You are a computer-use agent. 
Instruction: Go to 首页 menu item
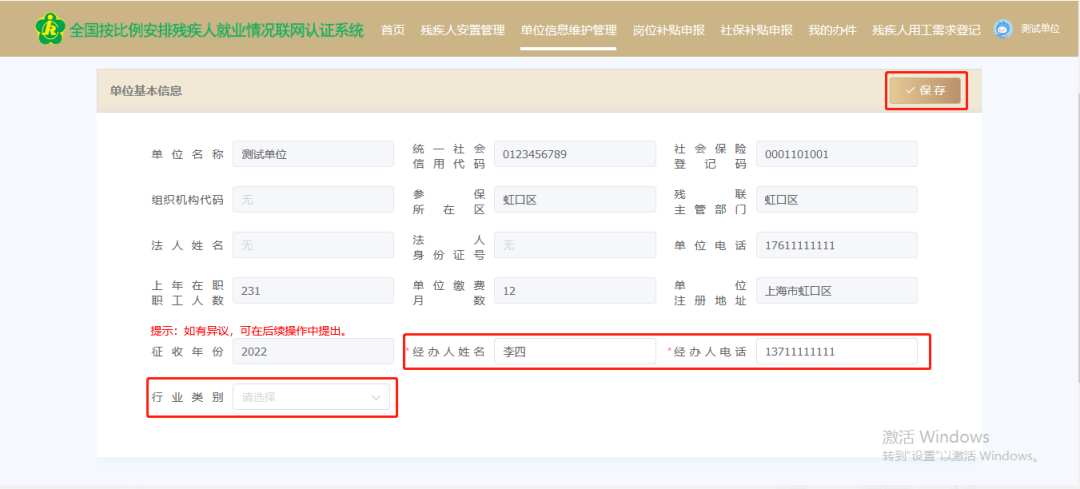pyautogui.click(x=393, y=30)
